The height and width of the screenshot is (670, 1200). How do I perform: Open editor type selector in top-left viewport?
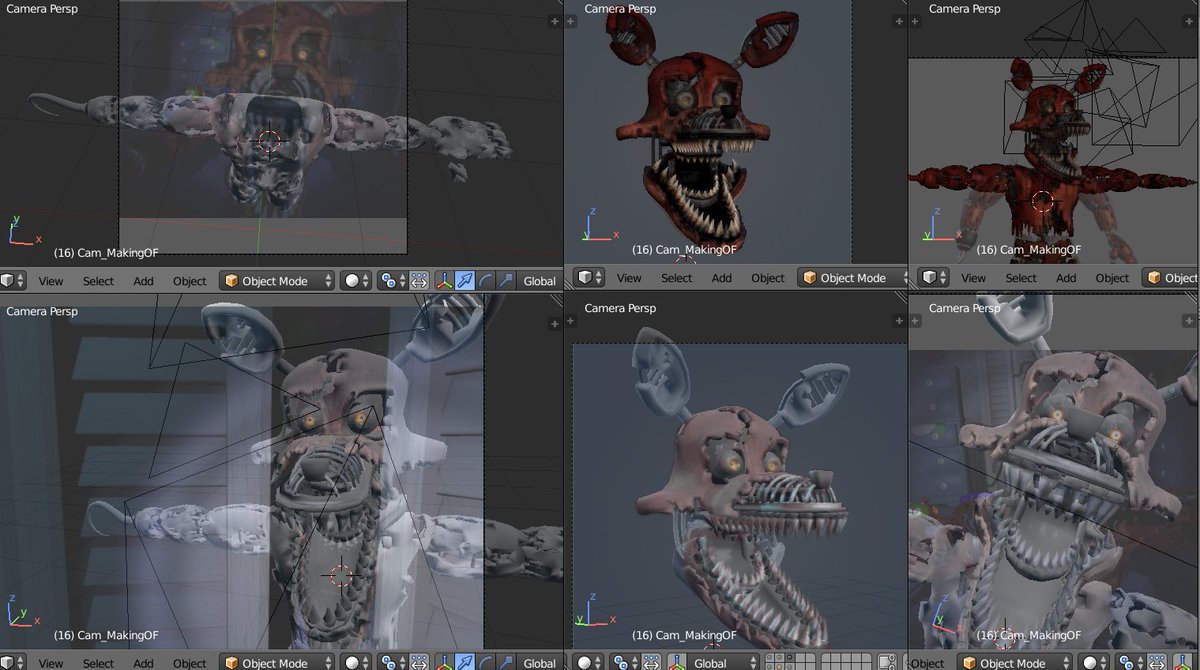click(x=12, y=280)
